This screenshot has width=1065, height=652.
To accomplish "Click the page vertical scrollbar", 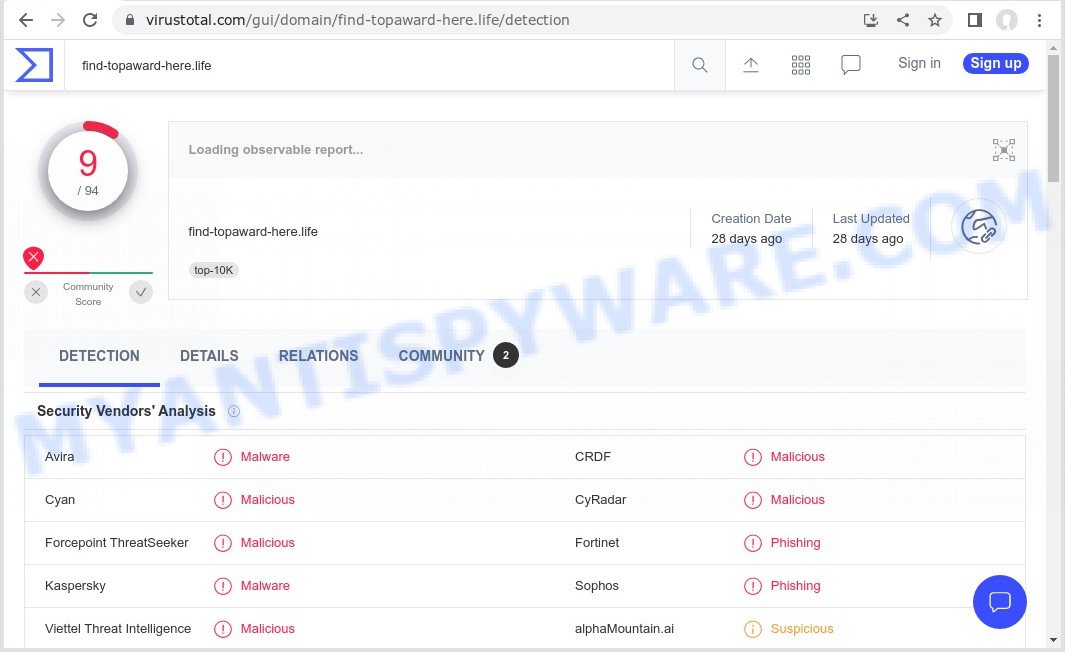I will pyautogui.click(x=1053, y=119).
